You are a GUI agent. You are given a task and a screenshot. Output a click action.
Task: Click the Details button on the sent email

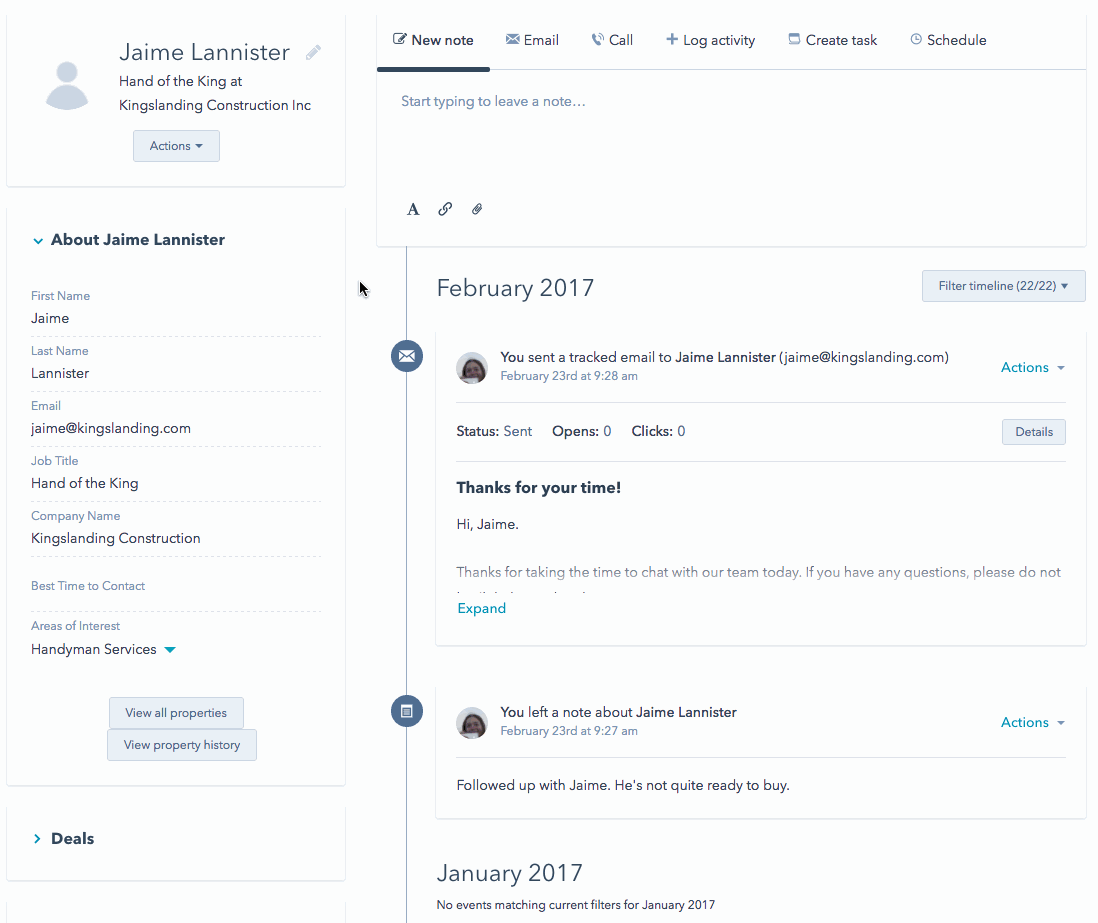pyautogui.click(x=1033, y=431)
